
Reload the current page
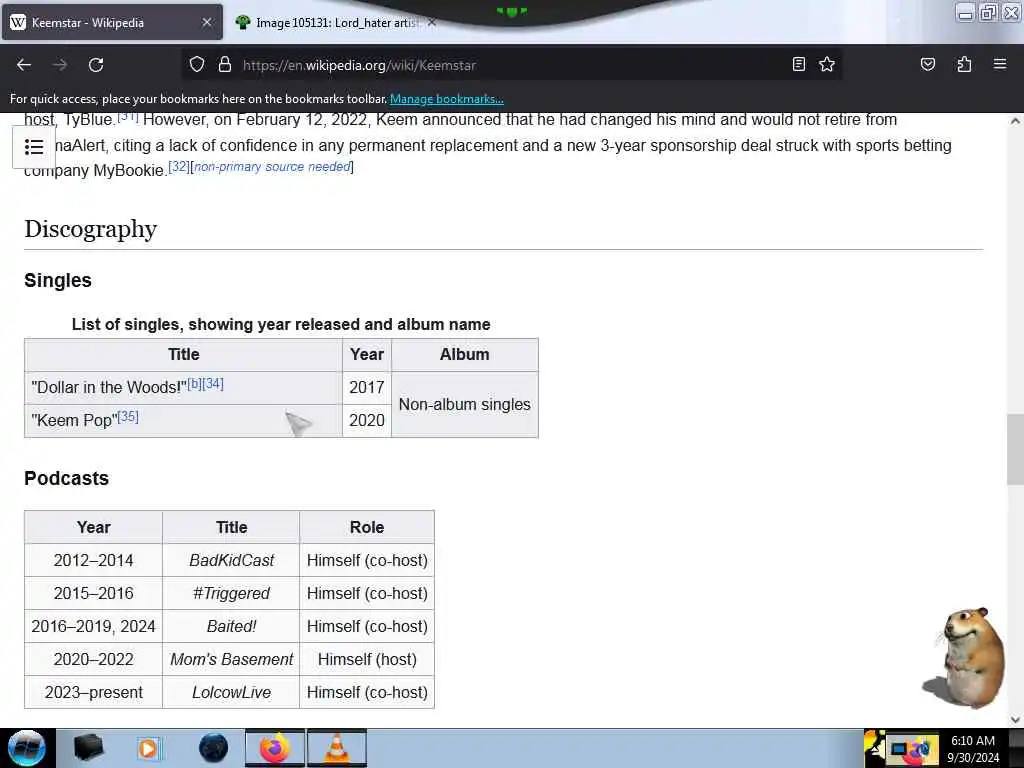pos(96,65)
